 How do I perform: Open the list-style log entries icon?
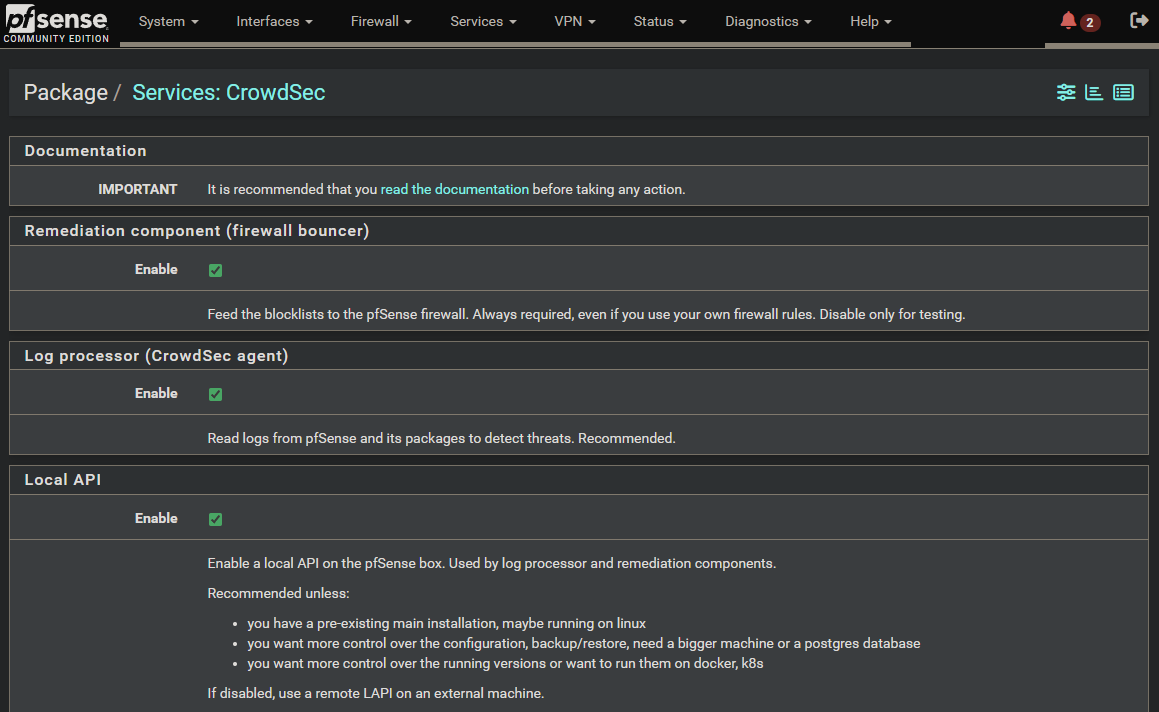(x=1123, y=93)
